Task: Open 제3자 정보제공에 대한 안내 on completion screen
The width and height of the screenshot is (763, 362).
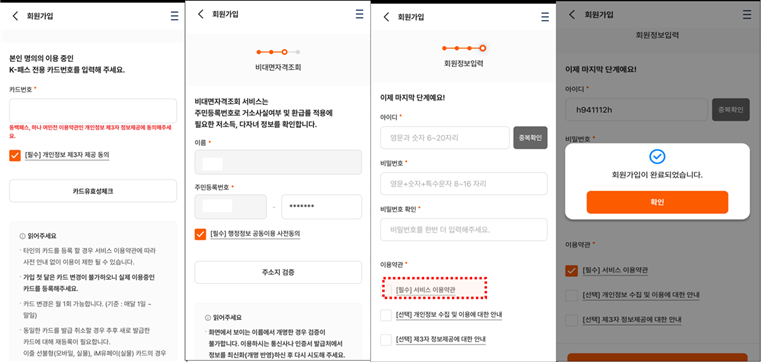Action: (x=632, y=320)
